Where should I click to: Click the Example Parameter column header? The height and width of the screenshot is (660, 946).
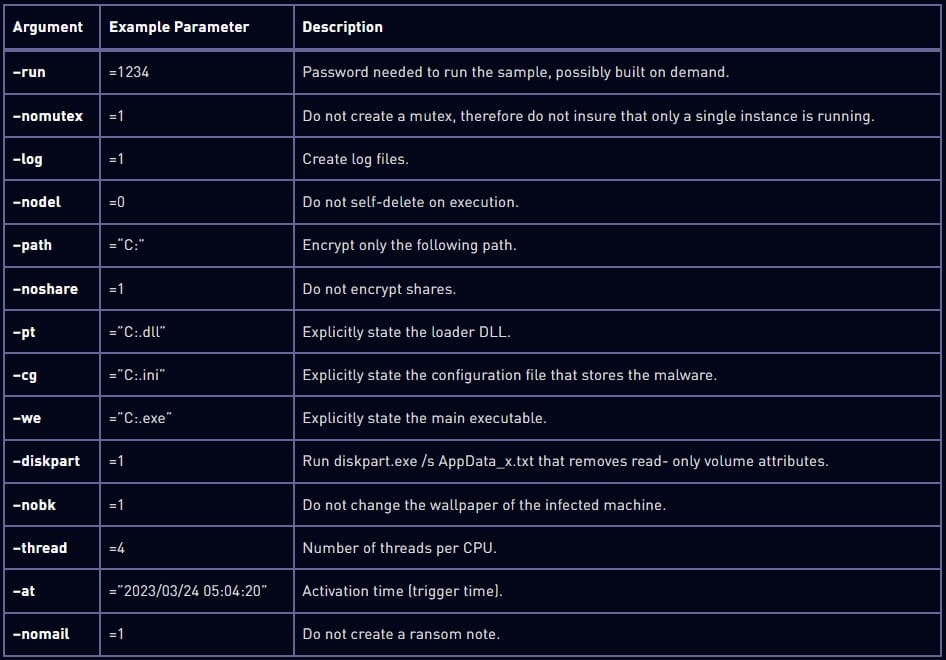point(179,27)
